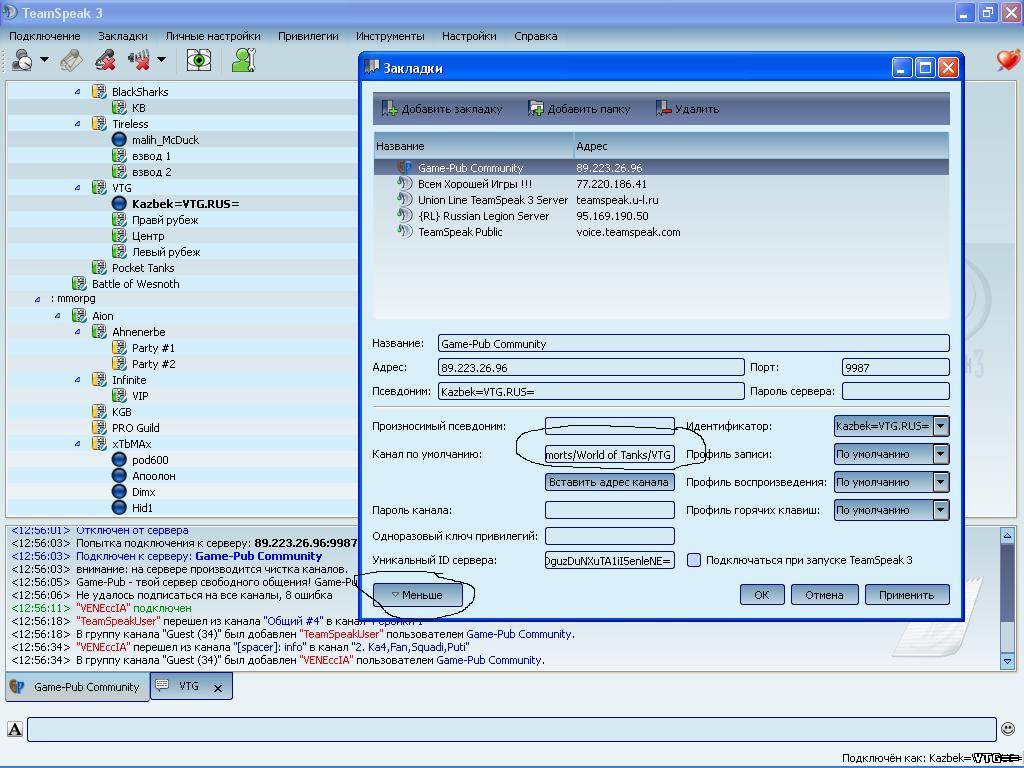Collapse the xTbMAx channel tree
The image size is (1024, 768).
click(78, 443)
